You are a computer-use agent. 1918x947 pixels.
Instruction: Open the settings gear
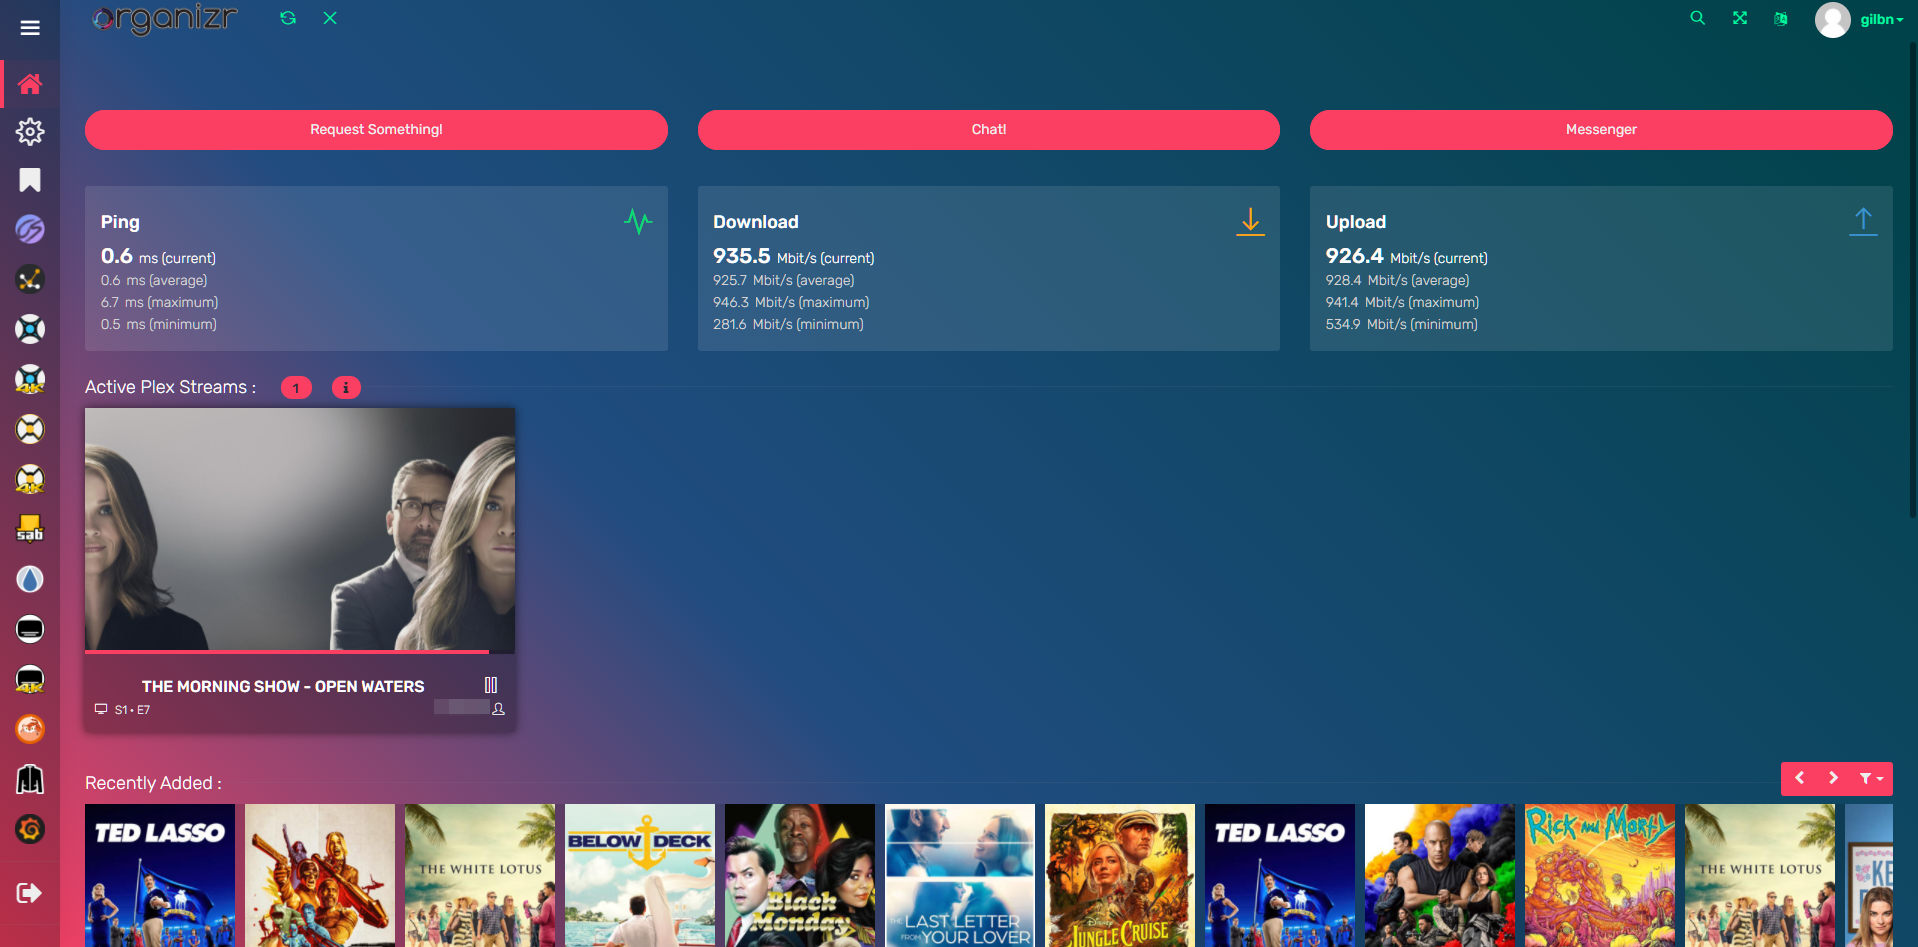[30, 131]
